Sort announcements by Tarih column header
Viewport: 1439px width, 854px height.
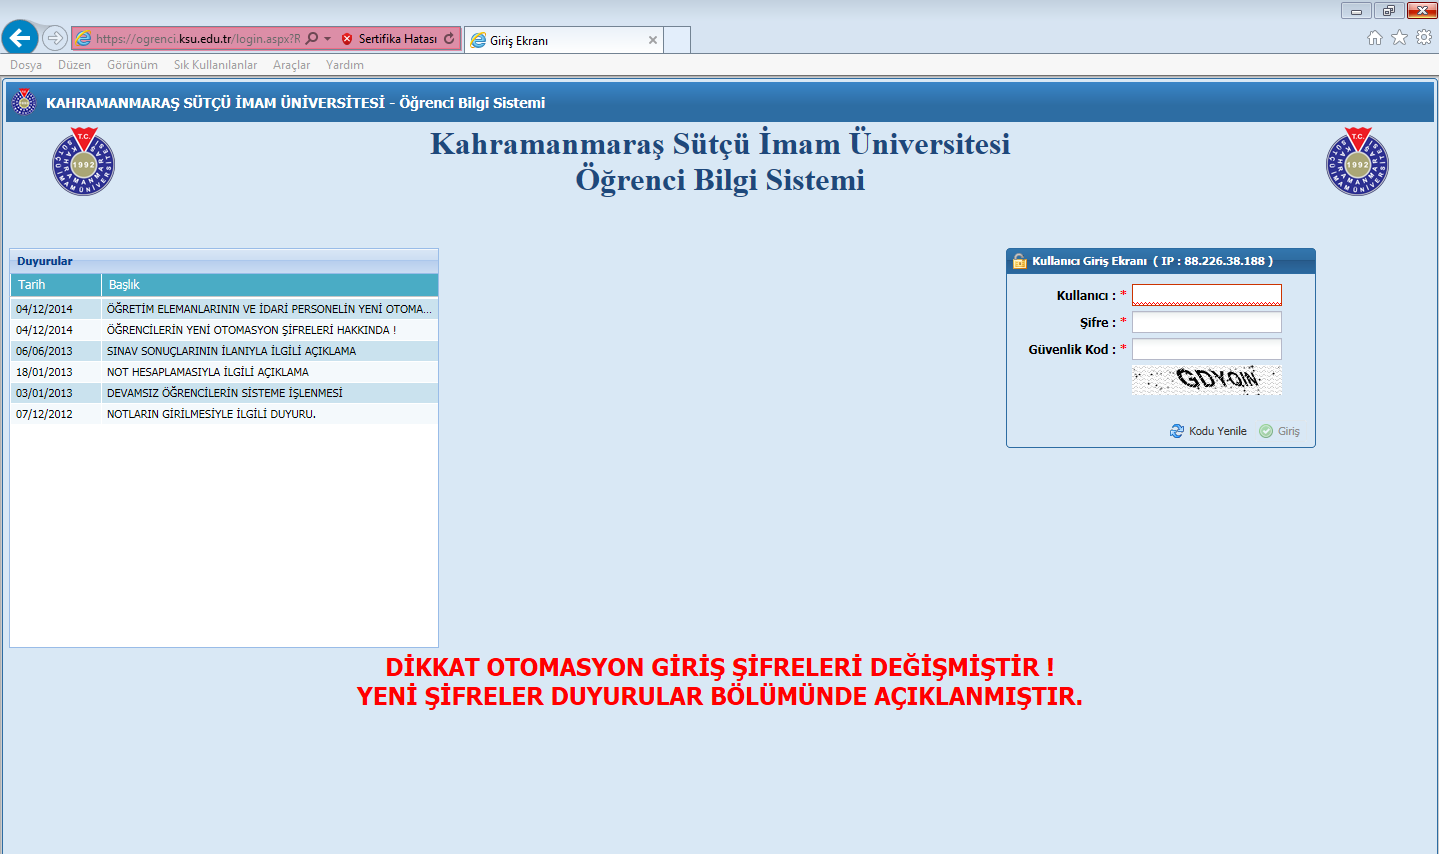[x=56, y=285]
